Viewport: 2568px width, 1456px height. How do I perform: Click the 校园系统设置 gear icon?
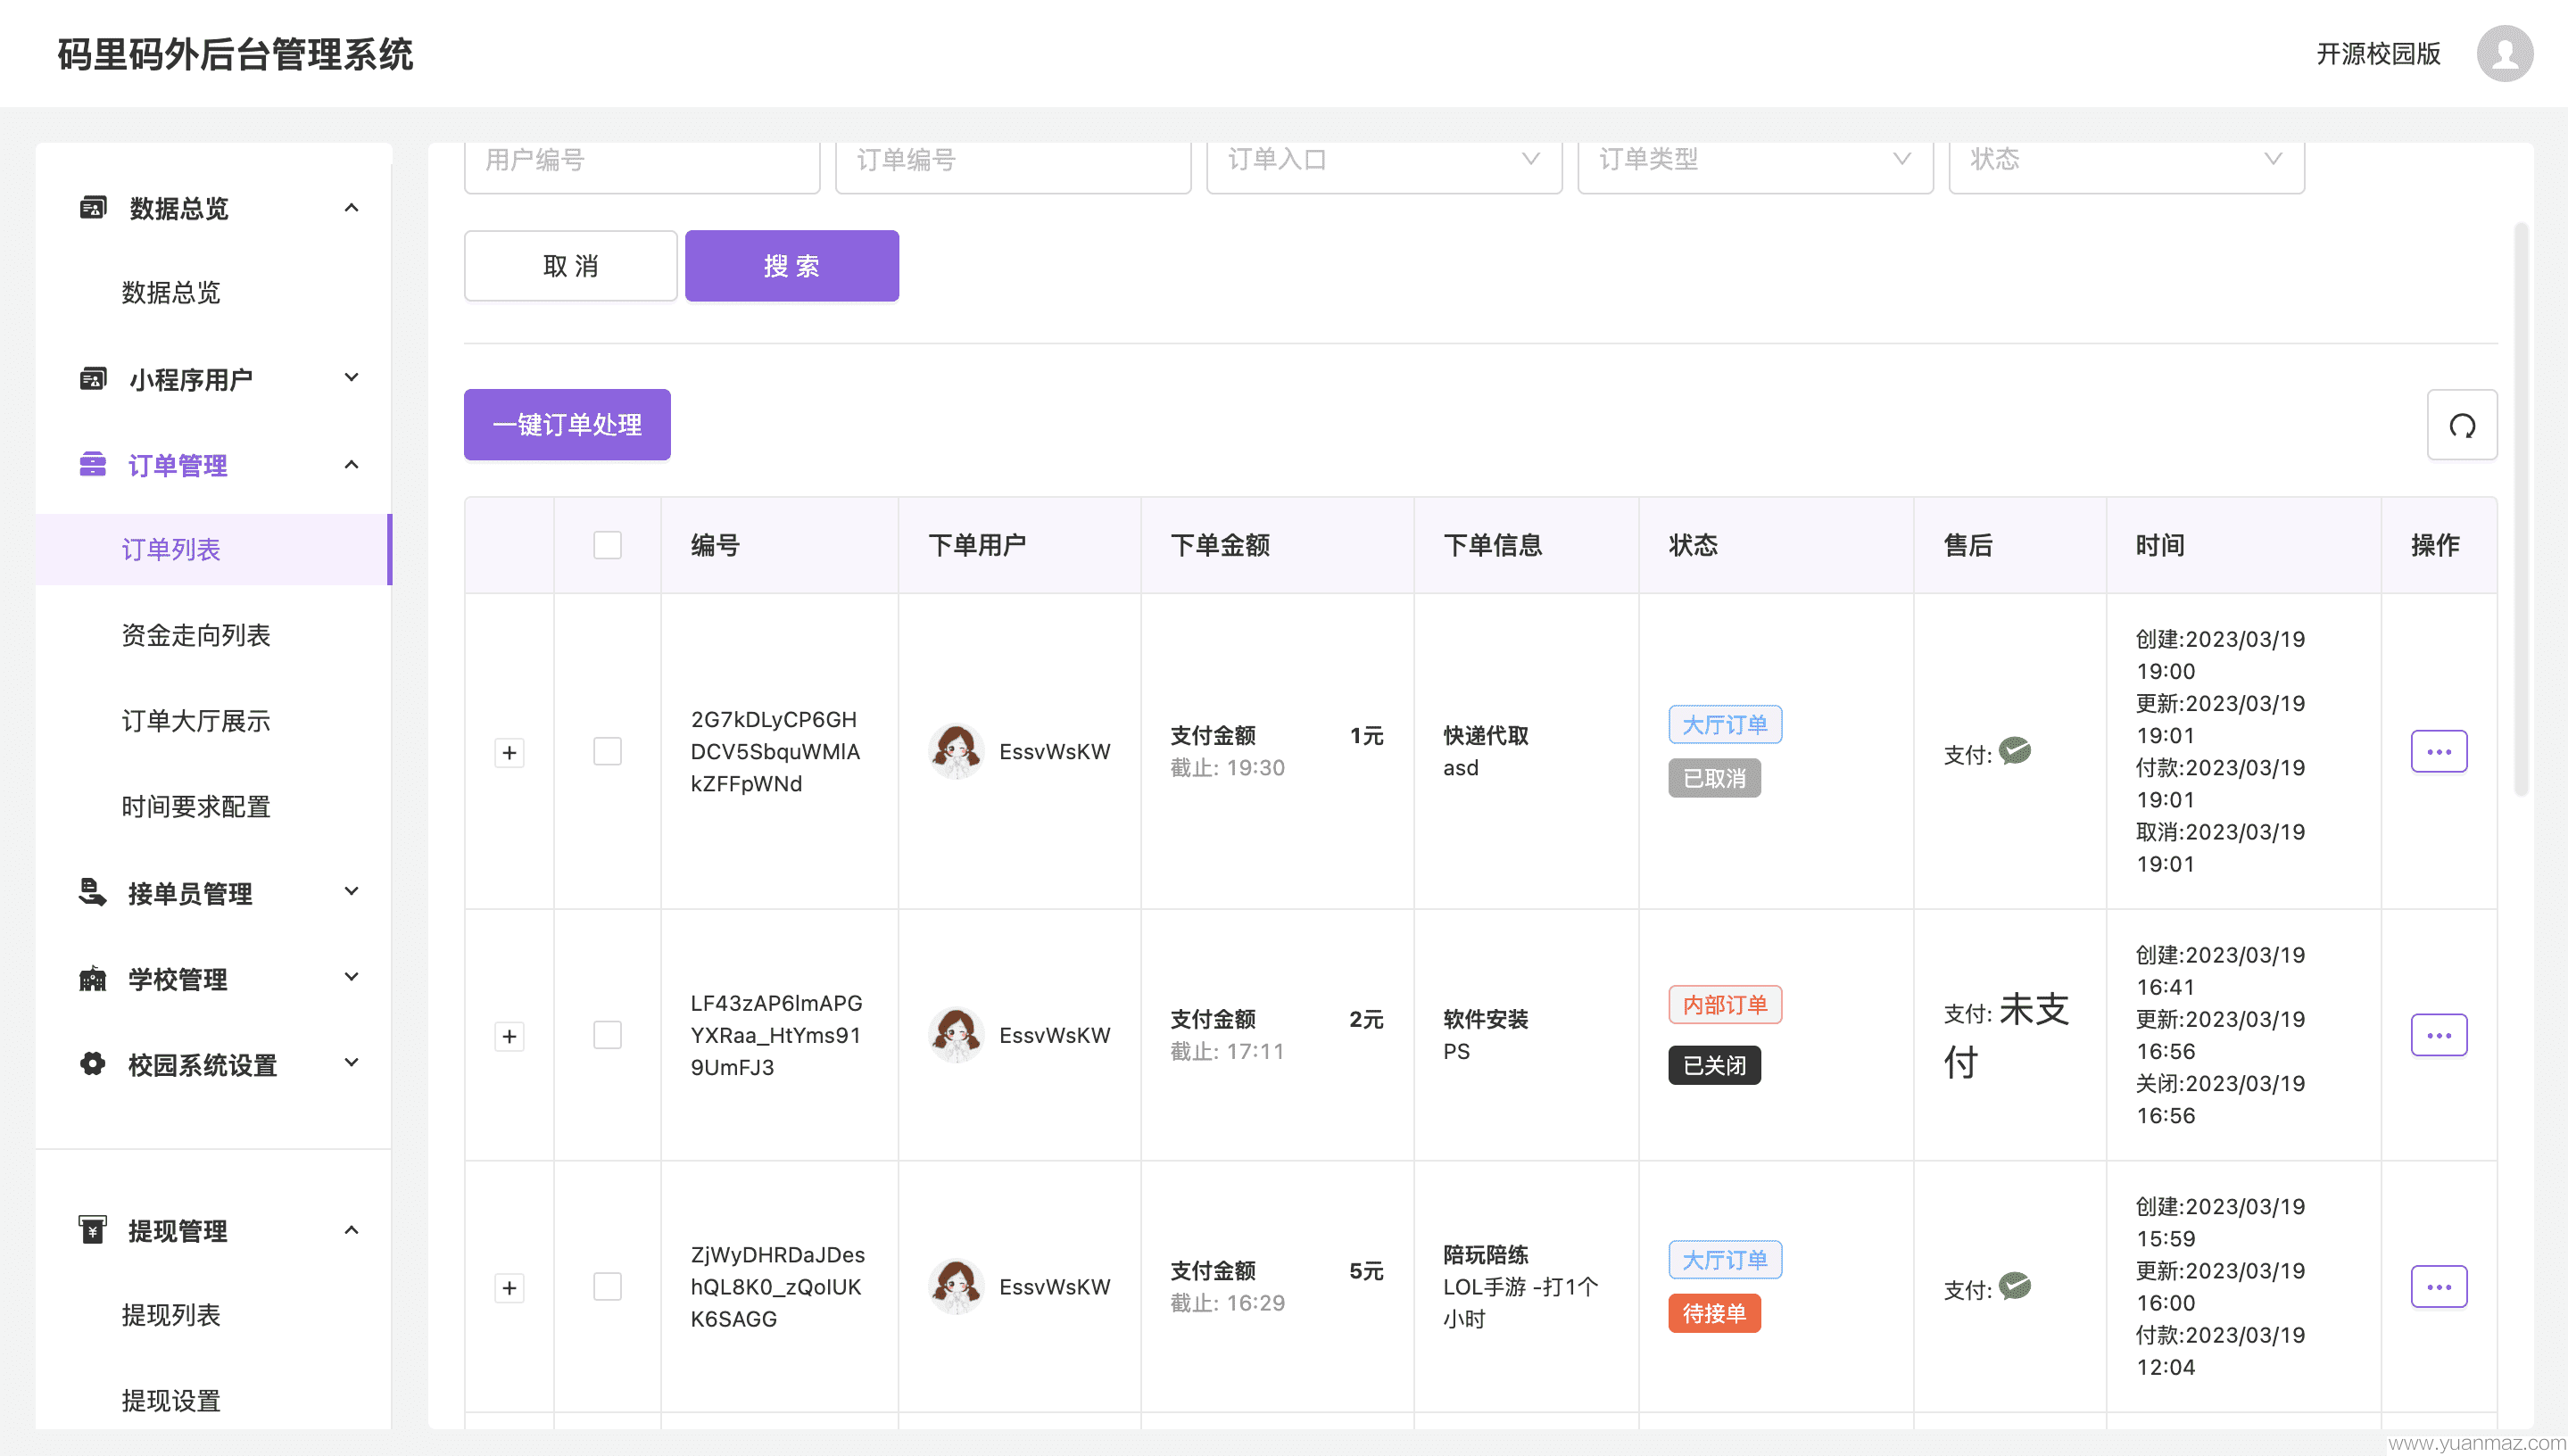pos(93,1064)
